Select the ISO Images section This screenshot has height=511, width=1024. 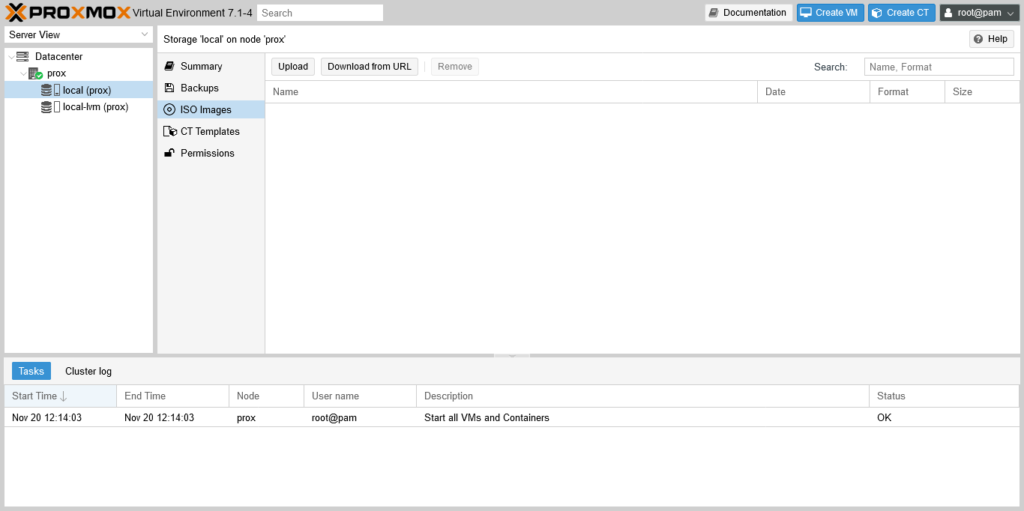211,110
